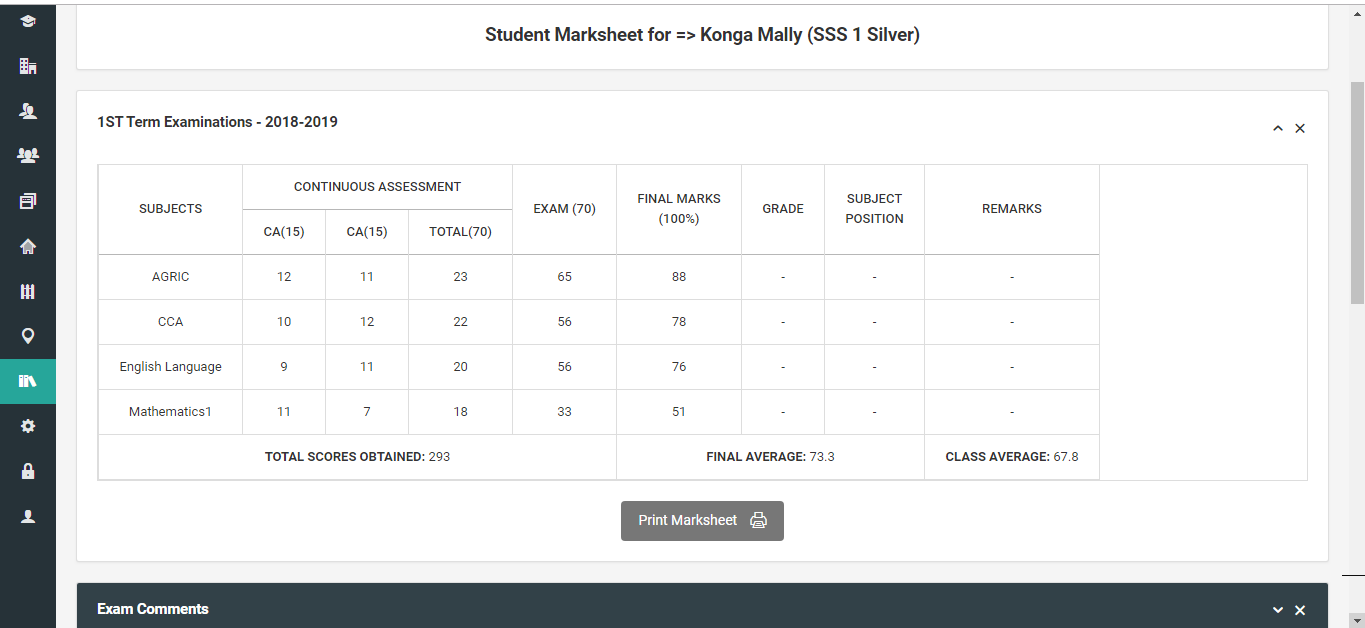The height and width of the screenshot is (628, 1365).
Task: Close the Exam Comments panel
Action: tap(1300, 610)
